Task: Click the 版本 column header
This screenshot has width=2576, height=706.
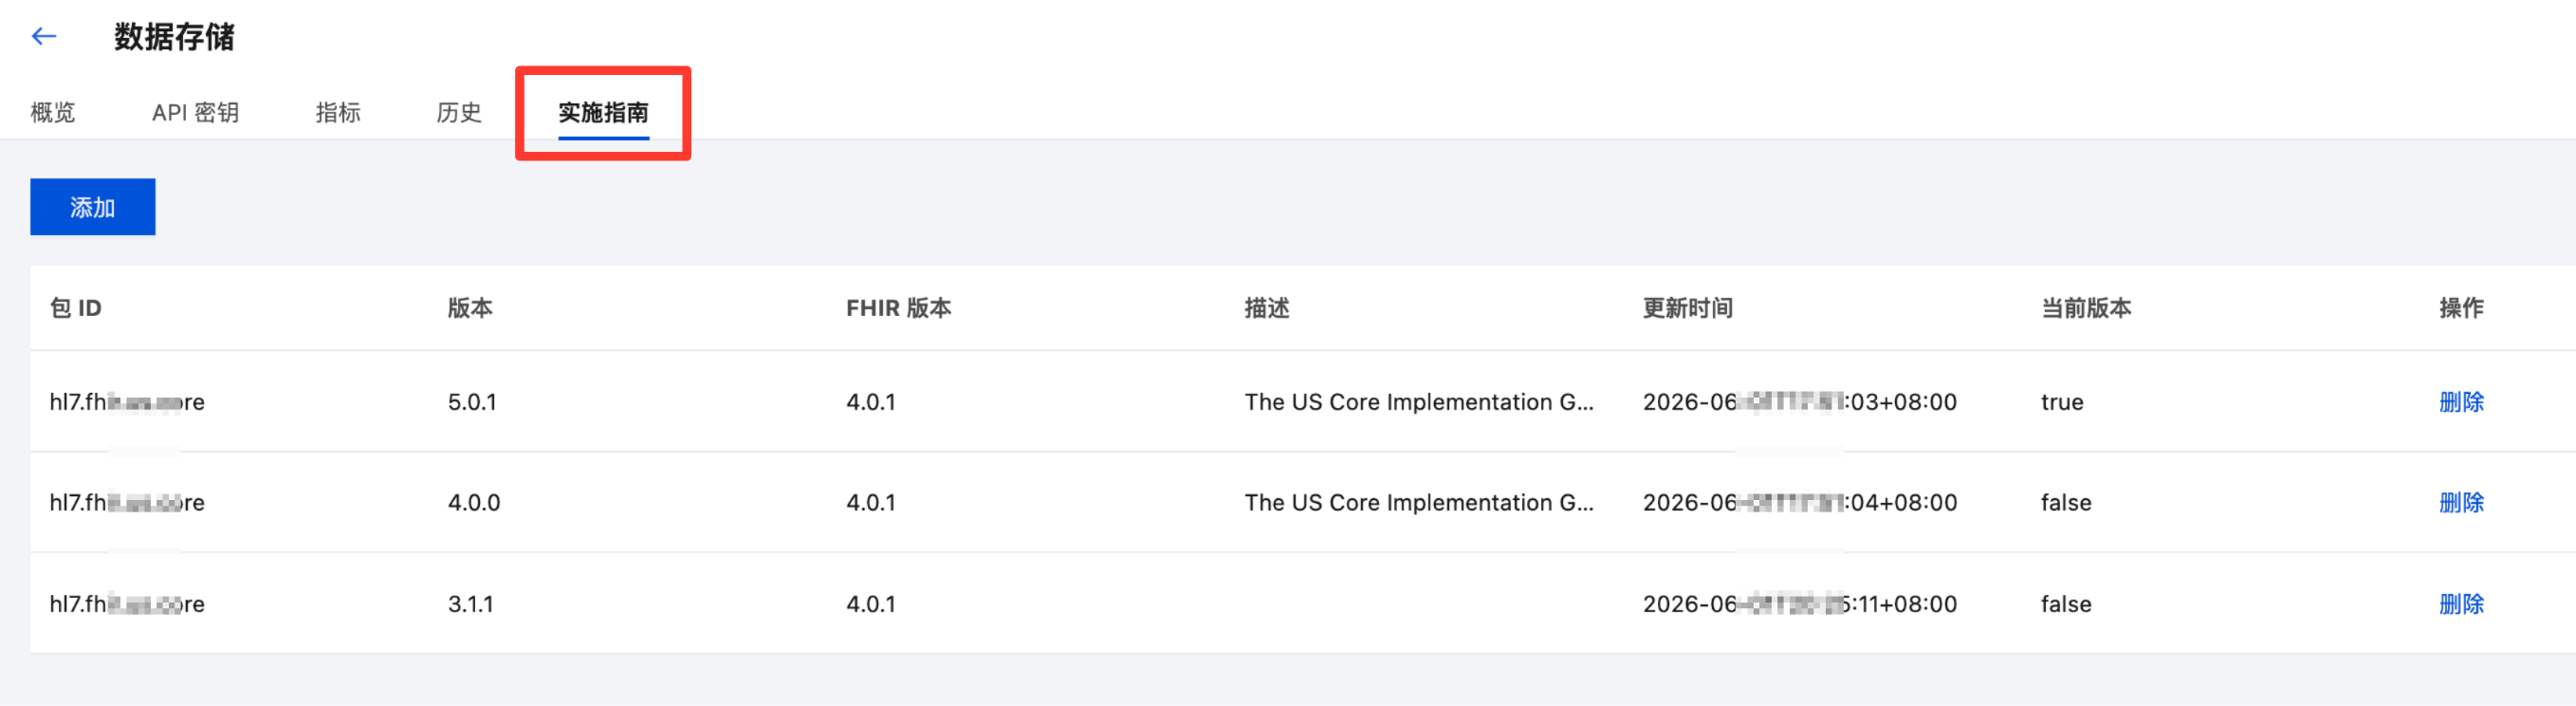Action: pos(470,308)
